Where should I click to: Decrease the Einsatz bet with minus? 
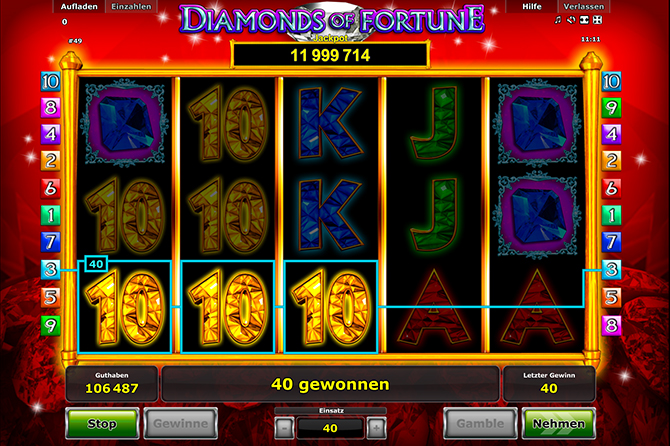[284, 428]
